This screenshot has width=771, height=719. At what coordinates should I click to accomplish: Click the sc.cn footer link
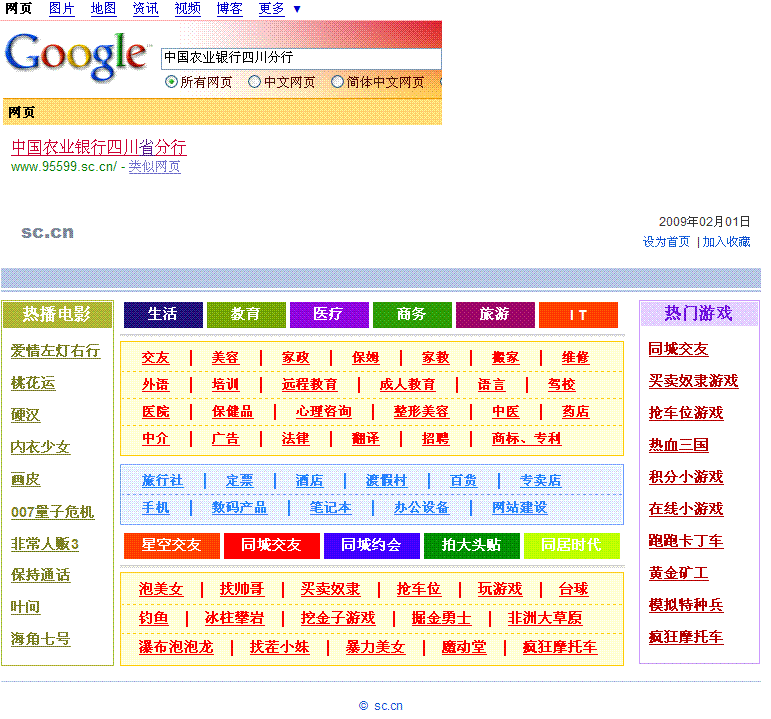point(388,706)
